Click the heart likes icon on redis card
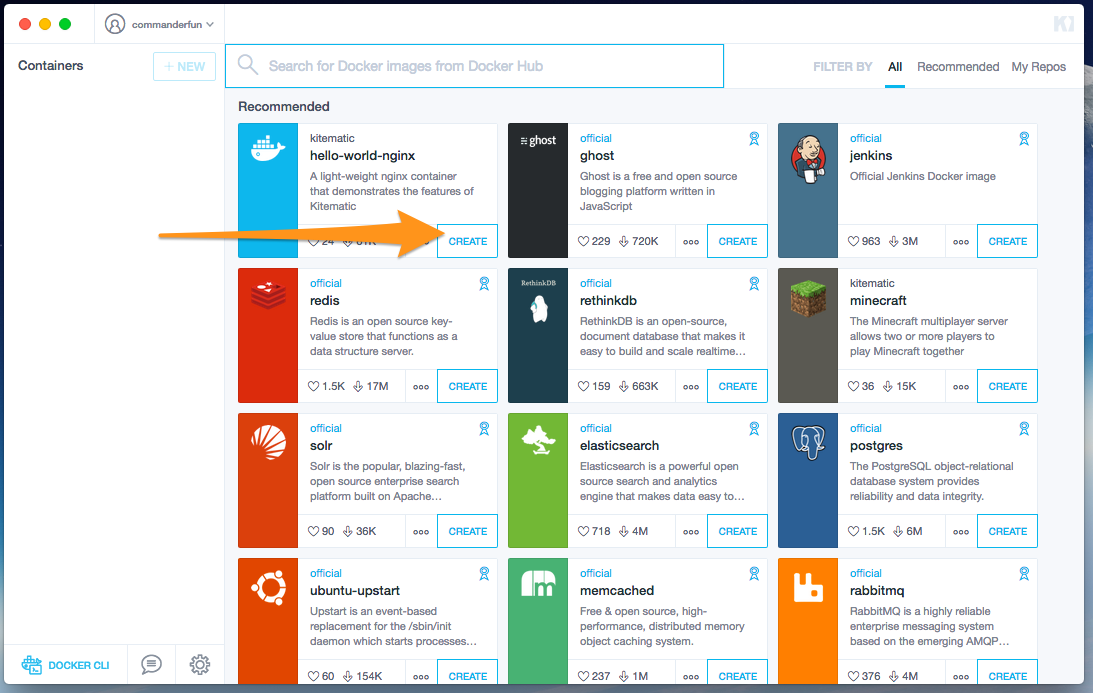1093x693 pixels. 314,386
